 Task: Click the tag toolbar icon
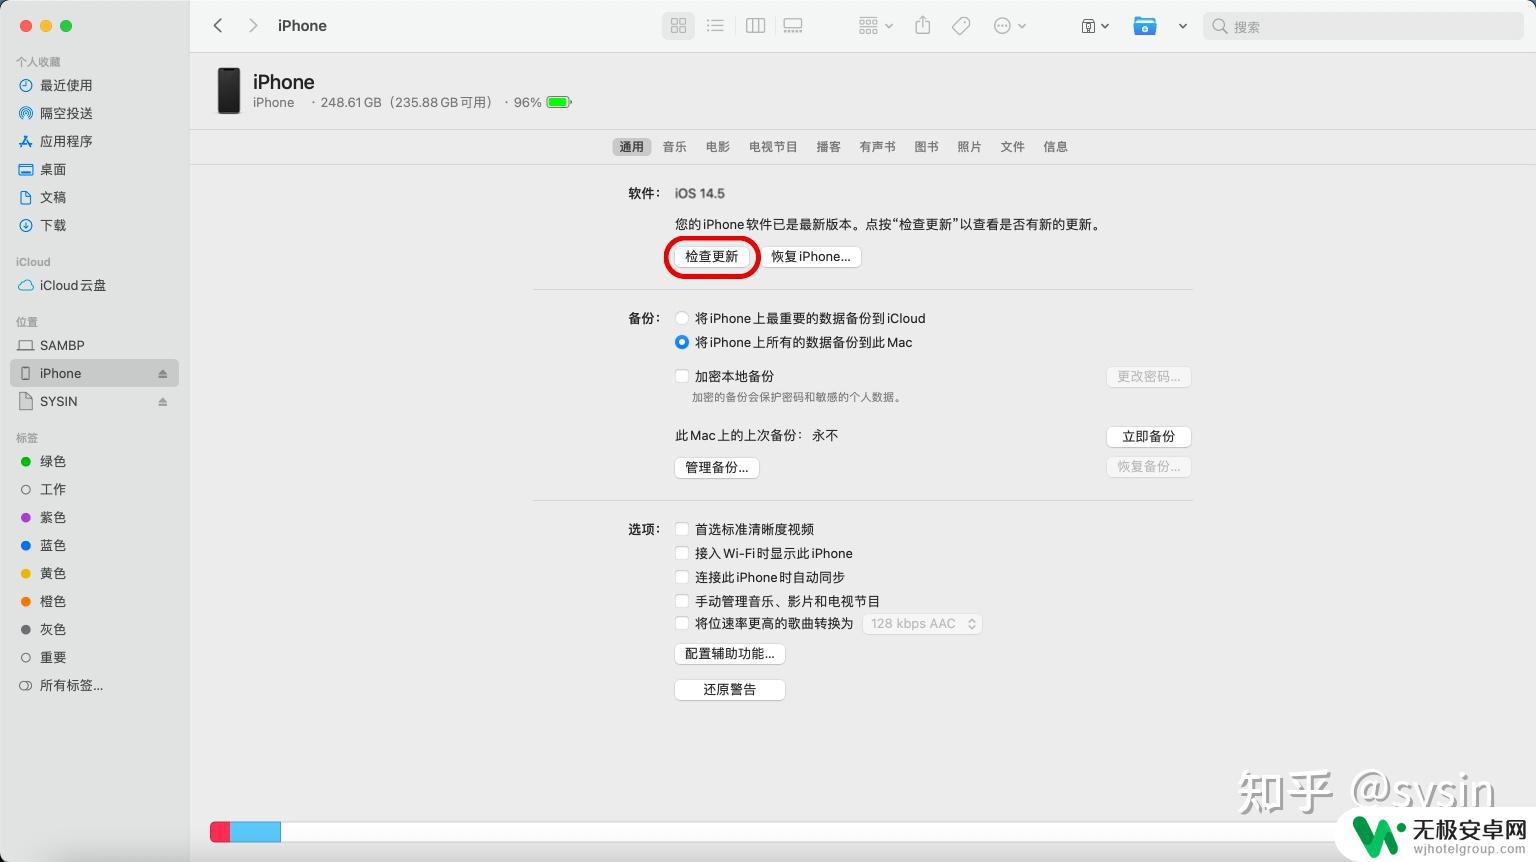961,26
